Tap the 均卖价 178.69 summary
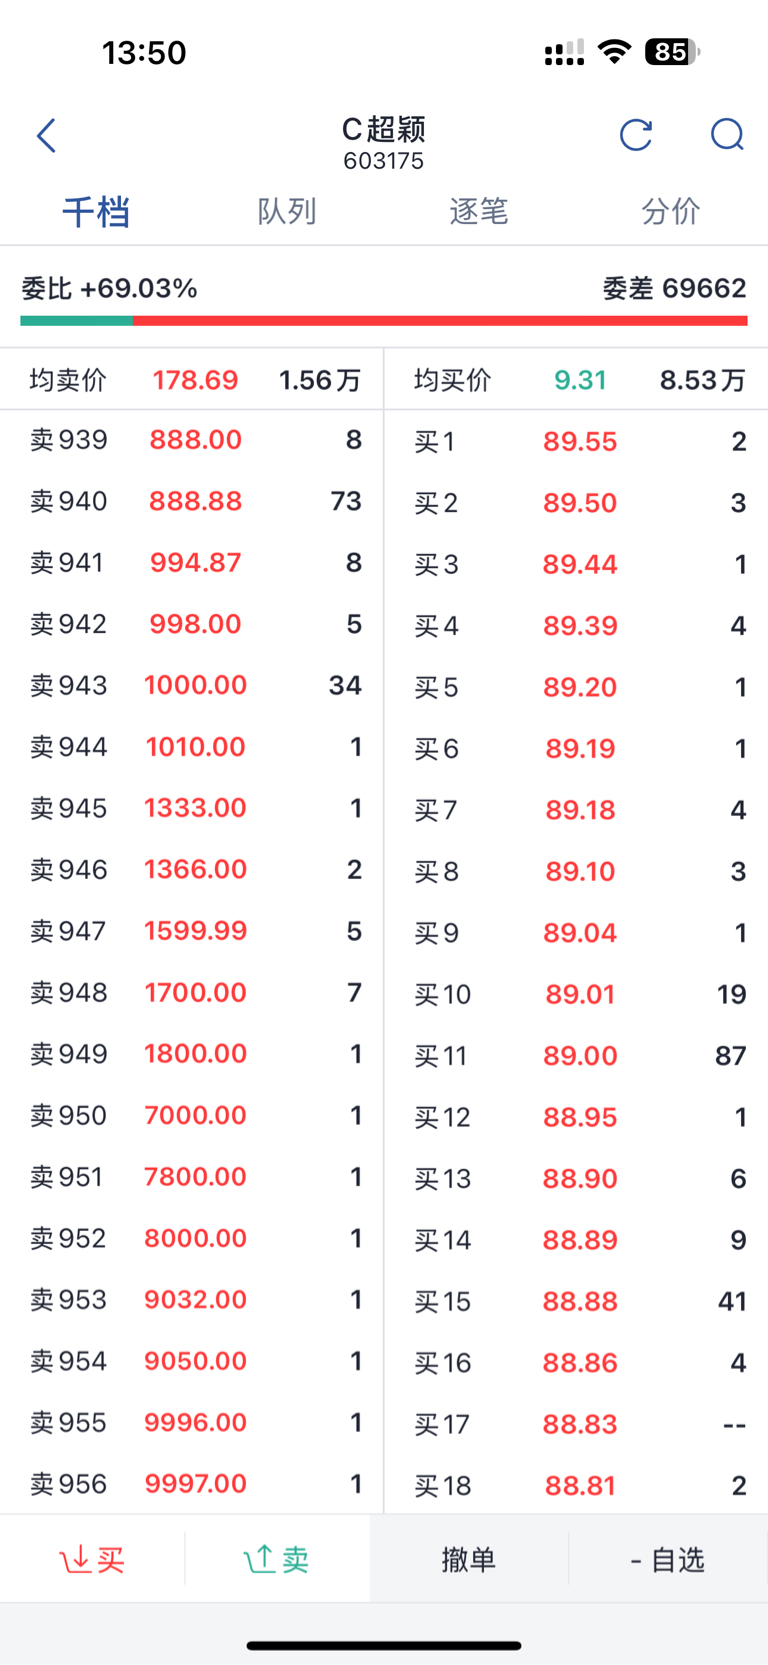This screenshot has width=768, height=1665. coord(195,380)
